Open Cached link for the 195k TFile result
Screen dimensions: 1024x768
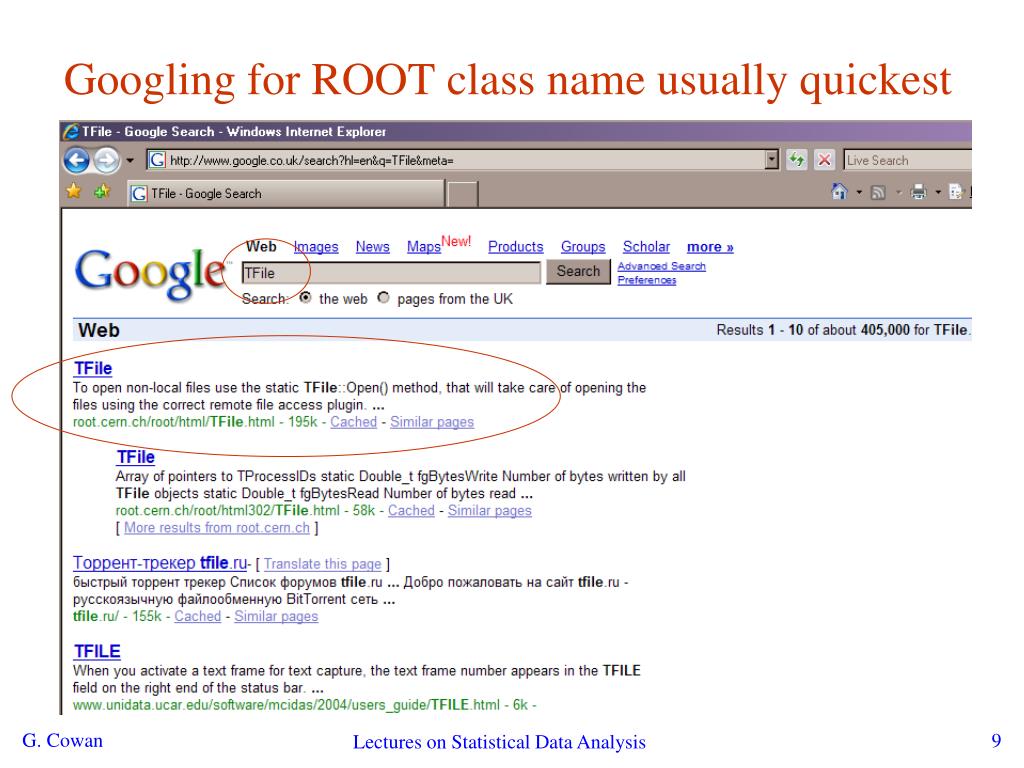coord(353,422)
